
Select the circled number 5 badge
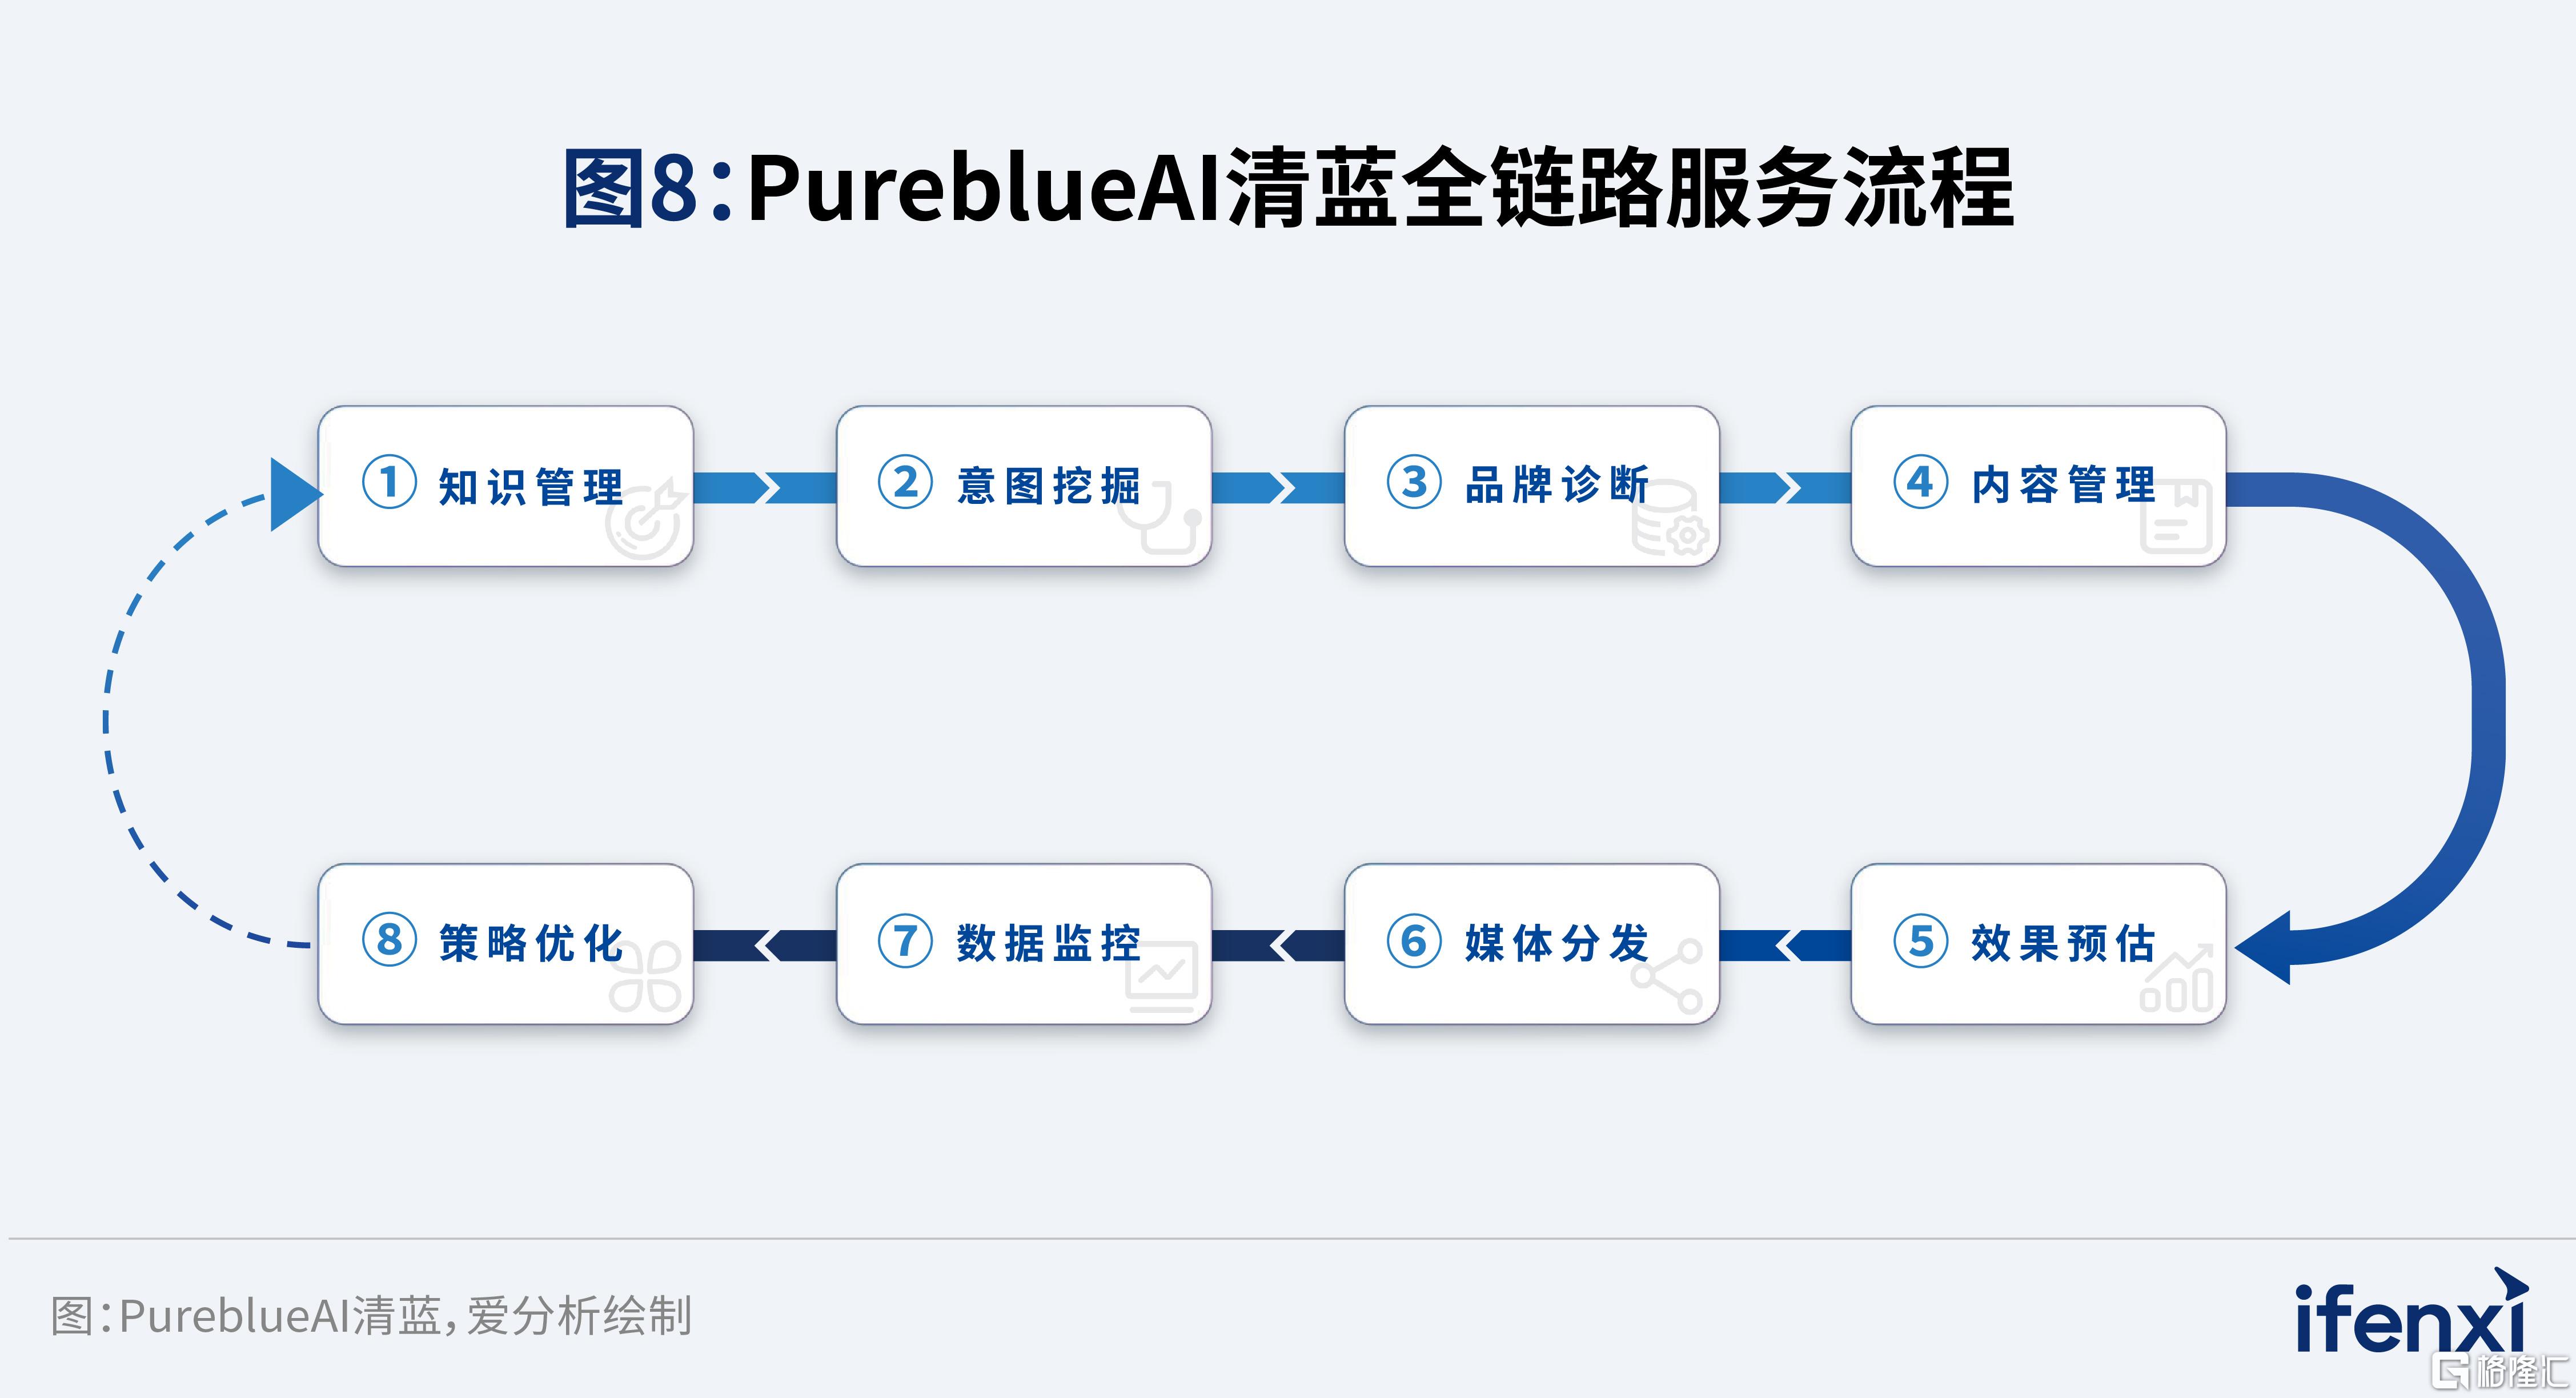[x=1921, y=941]
